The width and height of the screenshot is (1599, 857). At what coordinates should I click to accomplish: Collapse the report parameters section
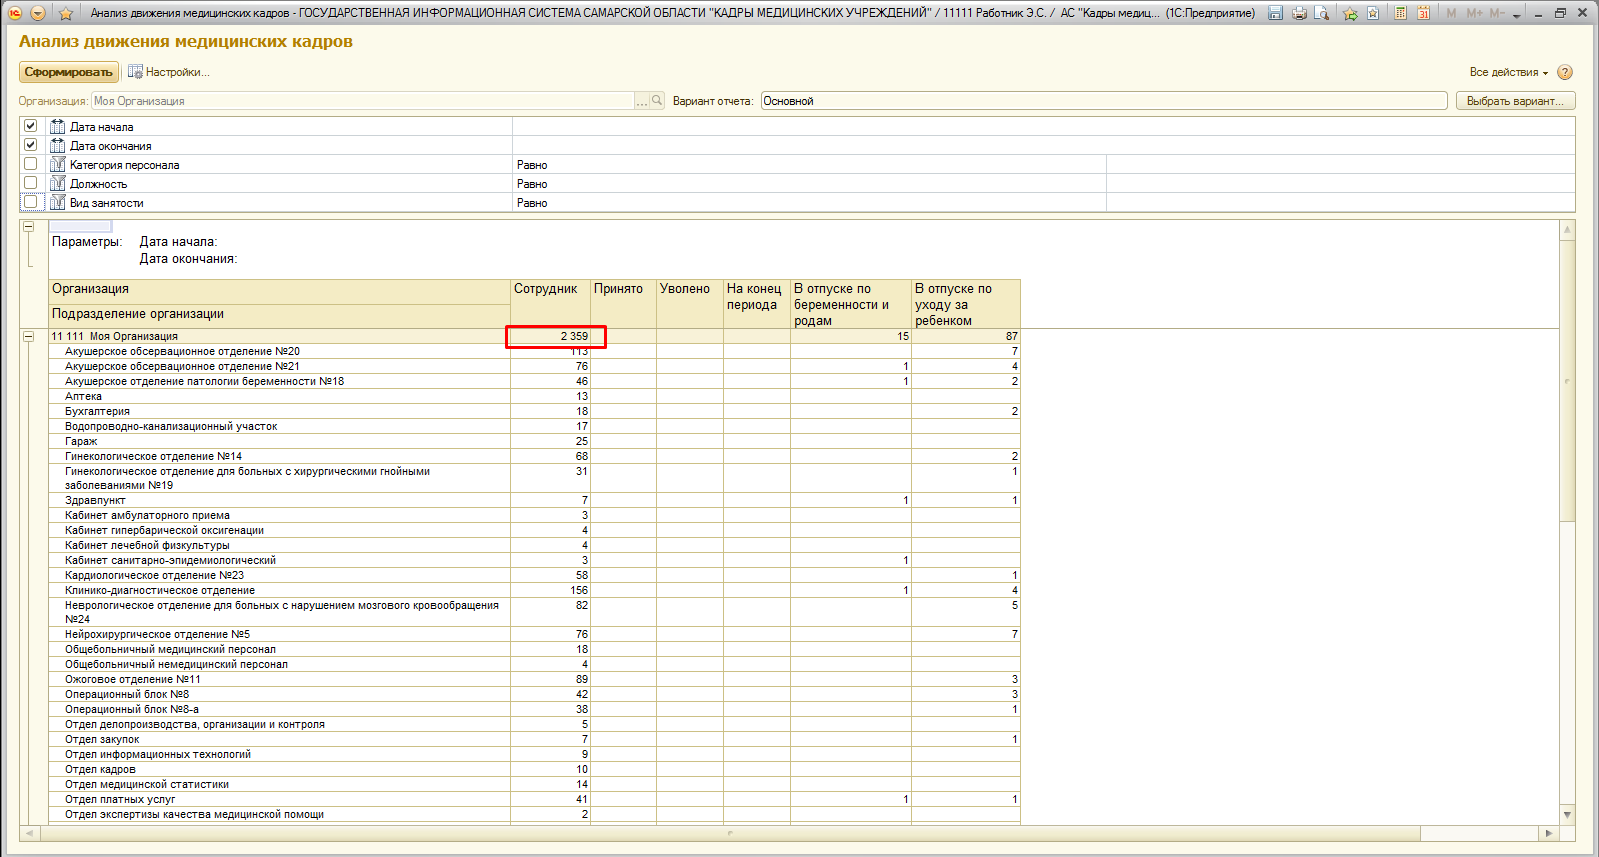coord(29,226)
